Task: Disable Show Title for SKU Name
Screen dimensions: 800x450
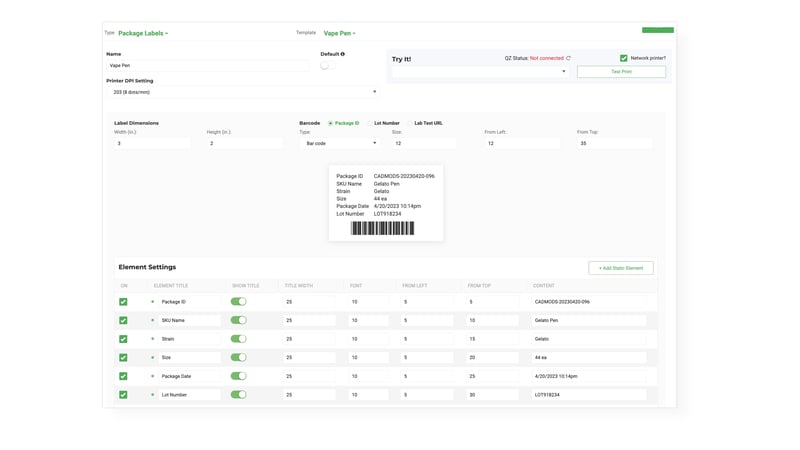Action: pyautogui.click(x=238, y=320)
